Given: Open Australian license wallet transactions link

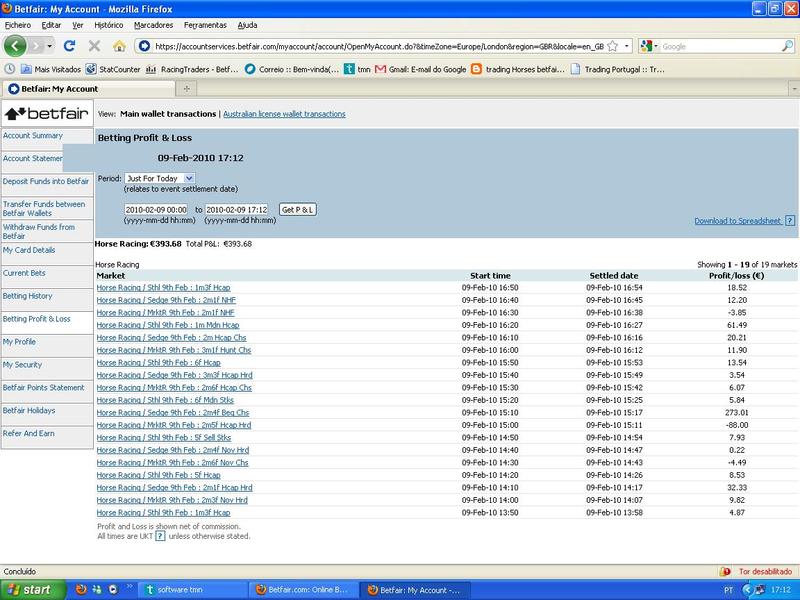Looking at the screenshot, I should [x=284, y=114].
